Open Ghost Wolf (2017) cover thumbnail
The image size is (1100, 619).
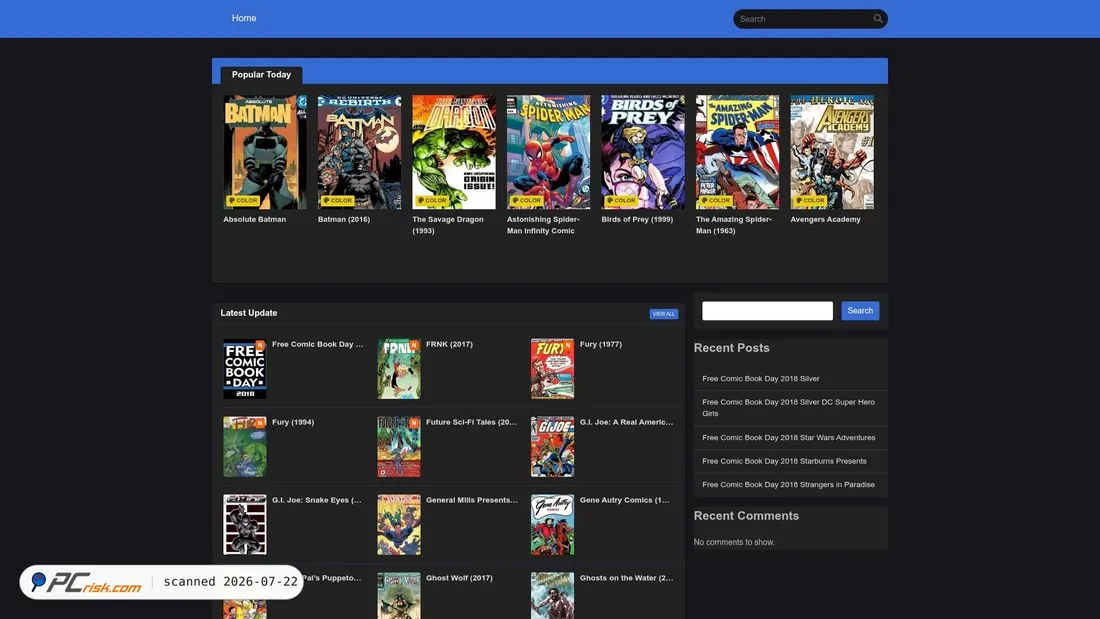coord(398,596)
